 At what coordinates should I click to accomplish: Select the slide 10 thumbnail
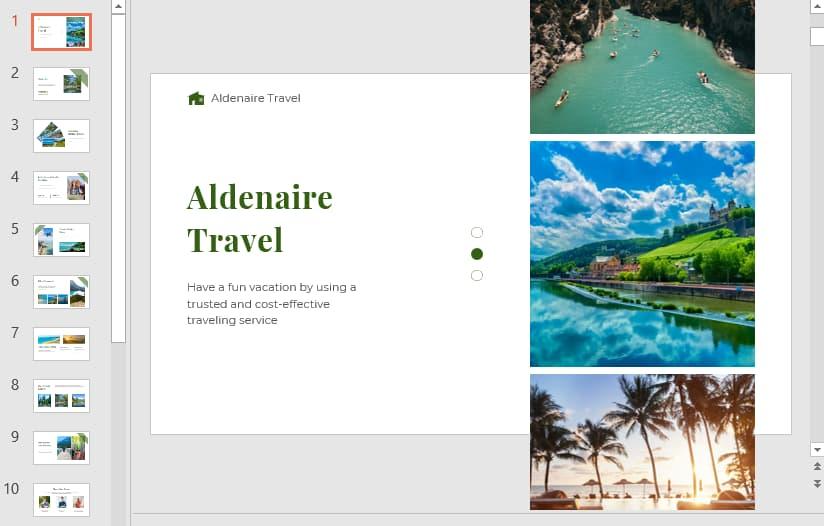point(61,500)
